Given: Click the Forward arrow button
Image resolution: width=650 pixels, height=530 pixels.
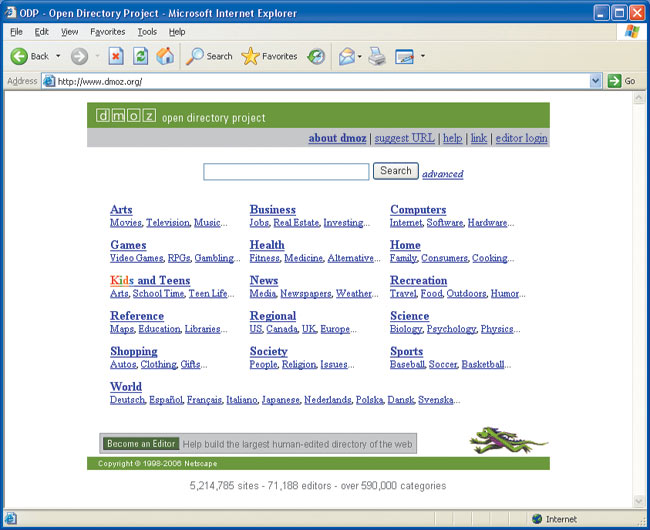Looking at the screenshot, I should click(x=79, y=56).
